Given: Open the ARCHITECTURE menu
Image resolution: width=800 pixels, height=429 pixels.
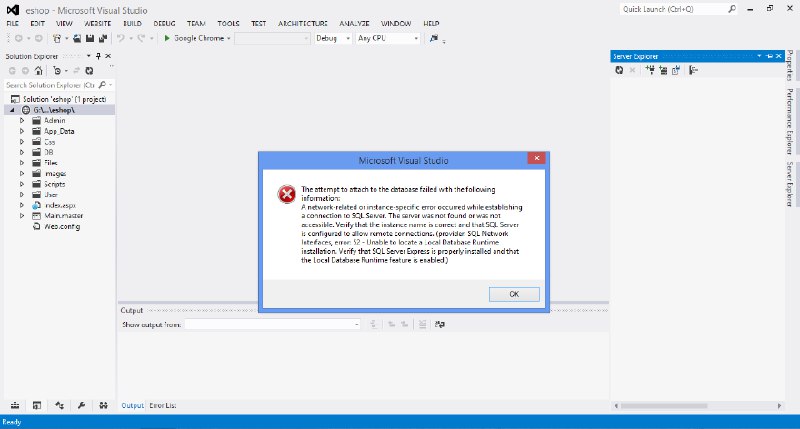Looking at the screenshot, I should coord(303,23).
